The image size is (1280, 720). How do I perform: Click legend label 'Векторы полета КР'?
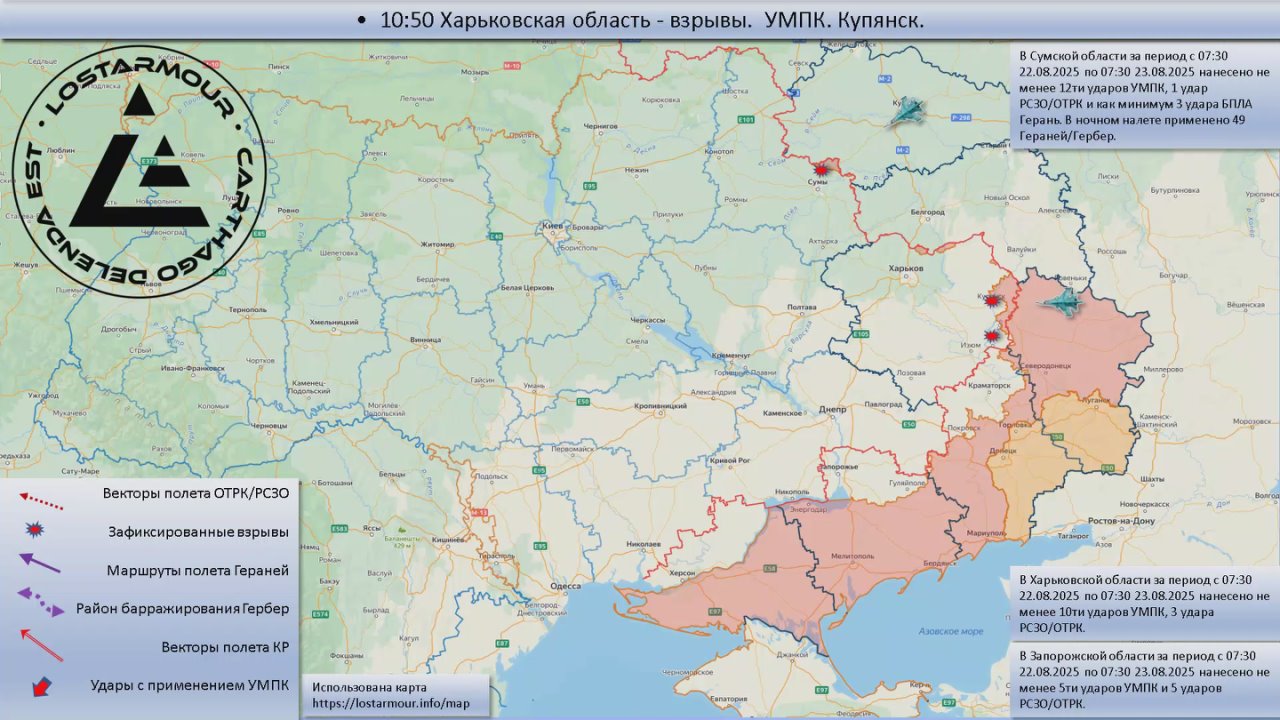(225, 647)
